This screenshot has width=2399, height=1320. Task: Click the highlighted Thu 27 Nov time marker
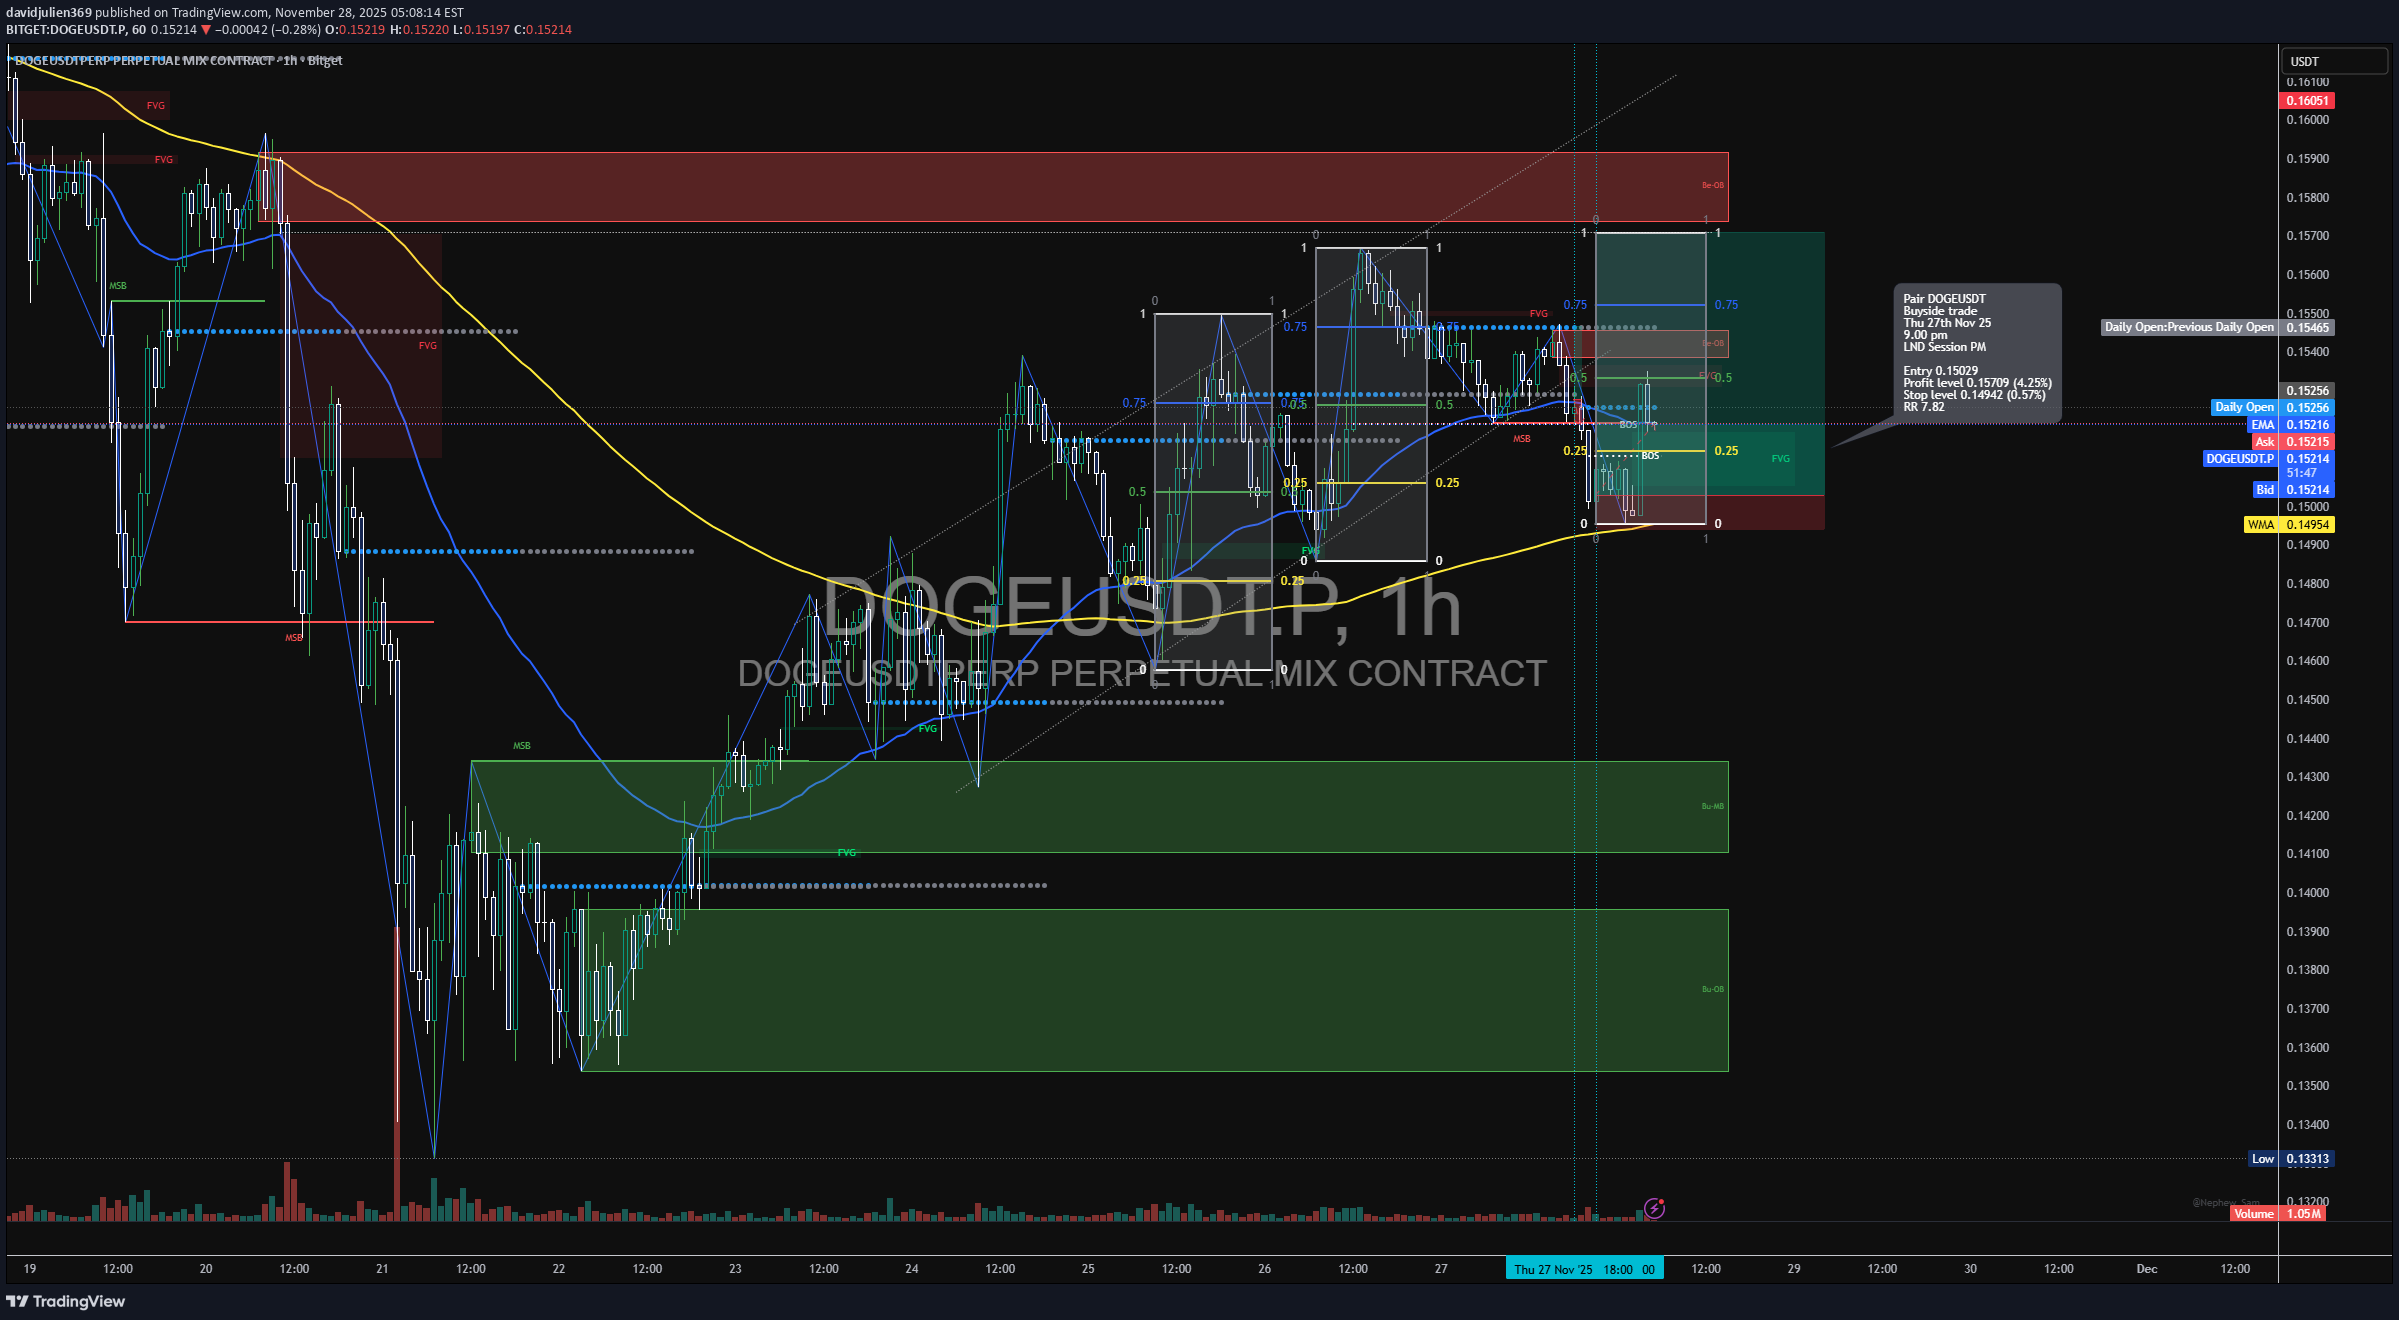[x=1584, y=1269]
